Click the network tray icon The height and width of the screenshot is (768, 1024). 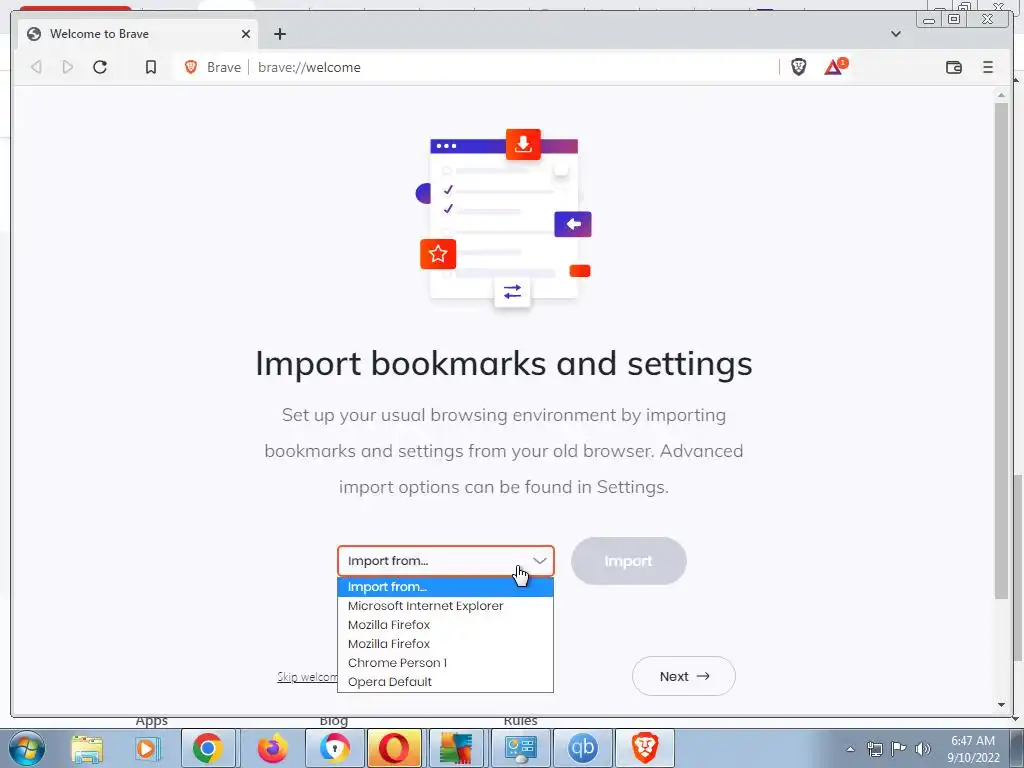[x=874, y=749]
